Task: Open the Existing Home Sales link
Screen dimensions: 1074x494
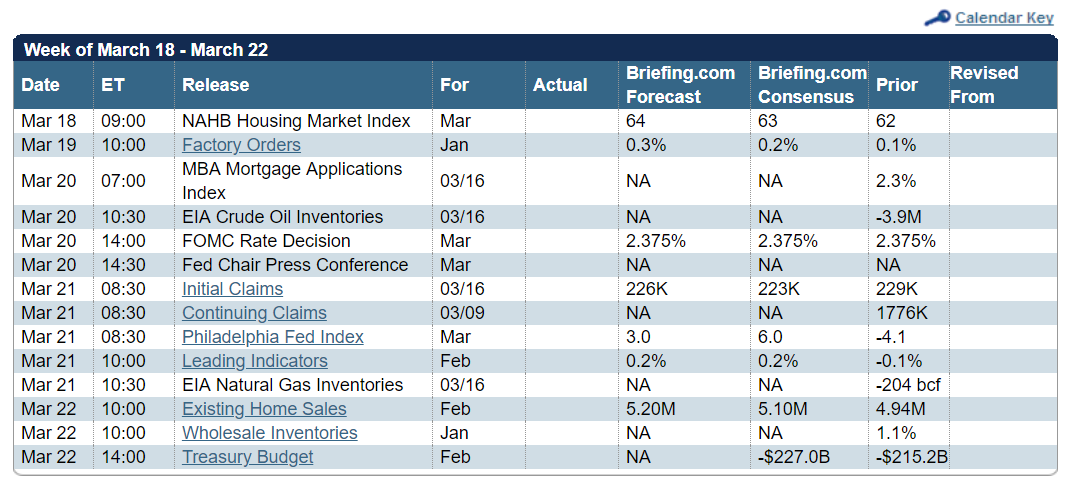Action: click(264, 409)
